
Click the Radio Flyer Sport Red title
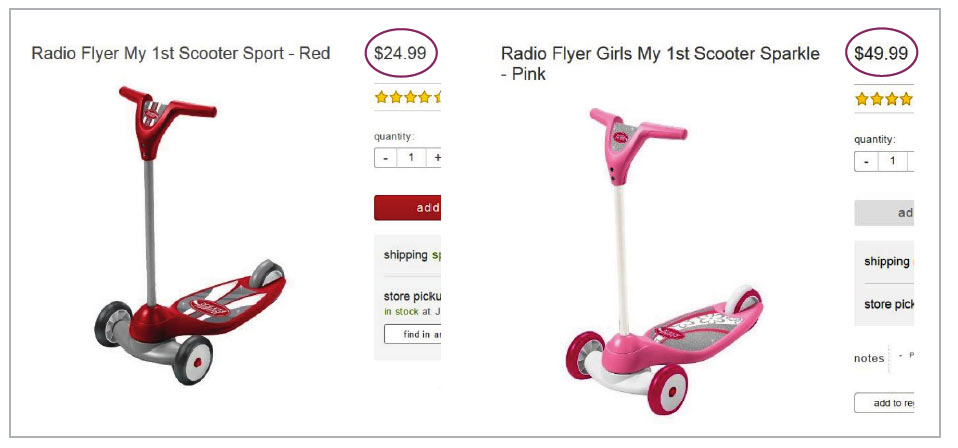(x=181, y=53)
